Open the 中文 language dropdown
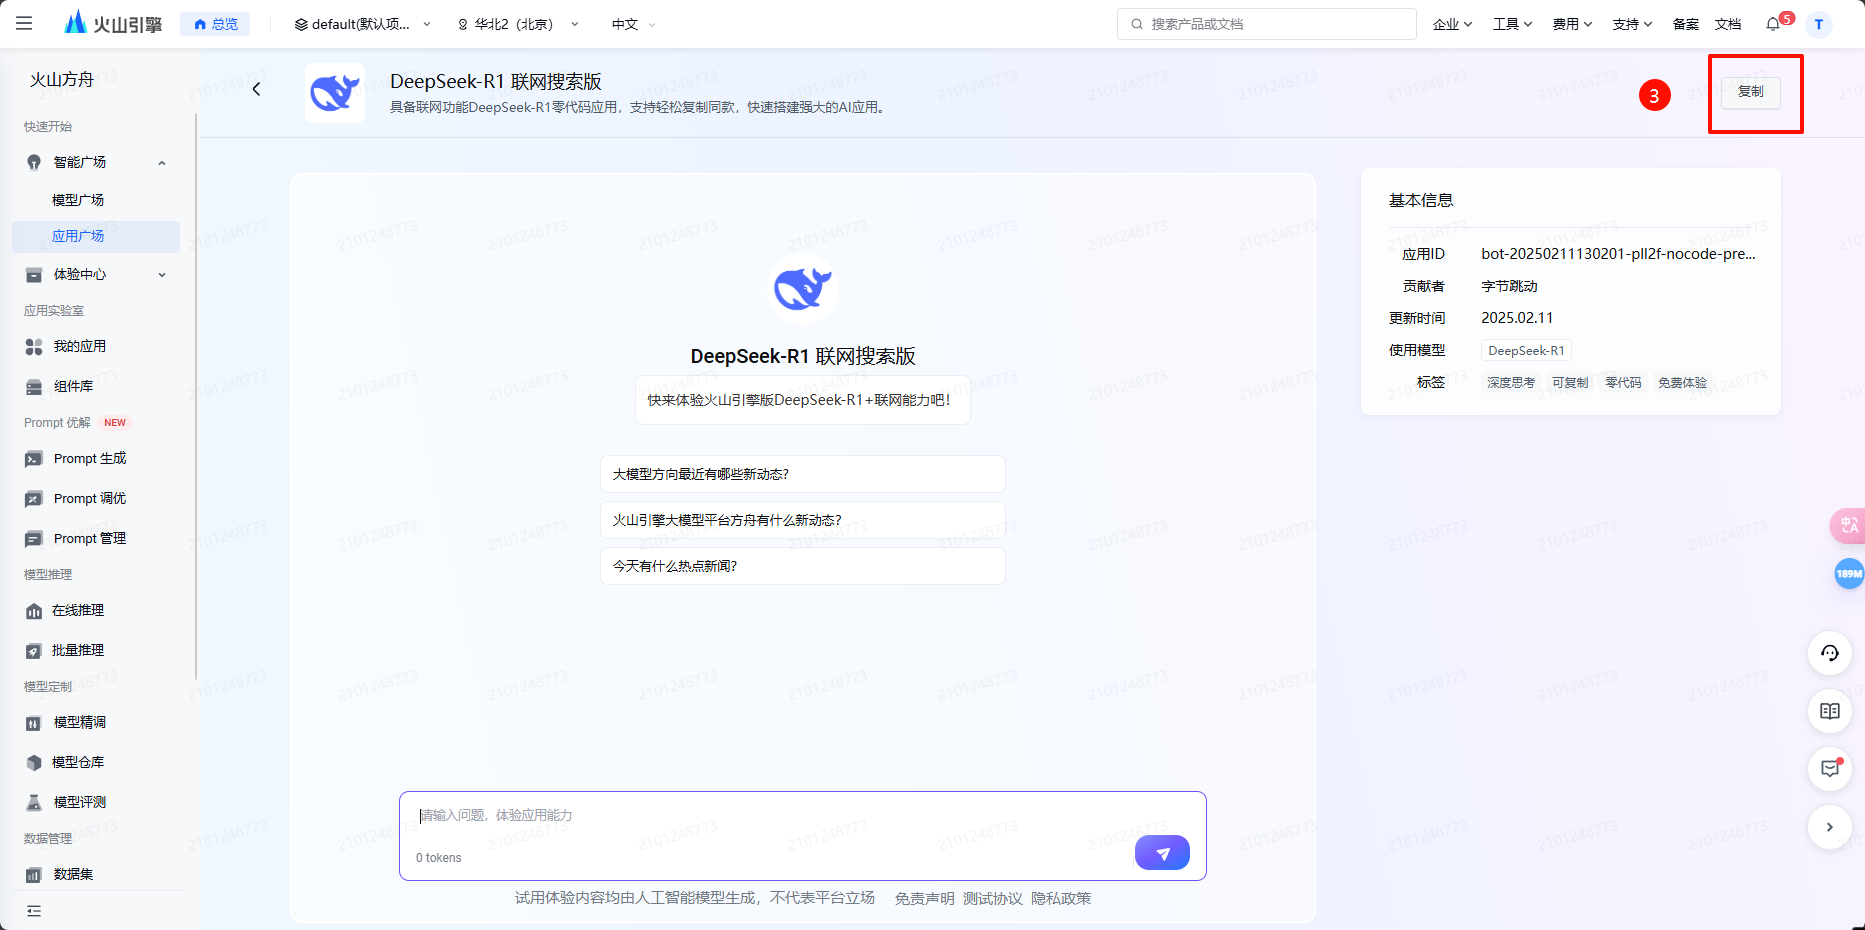1865x930 pixels. click(x=633, y=24)
